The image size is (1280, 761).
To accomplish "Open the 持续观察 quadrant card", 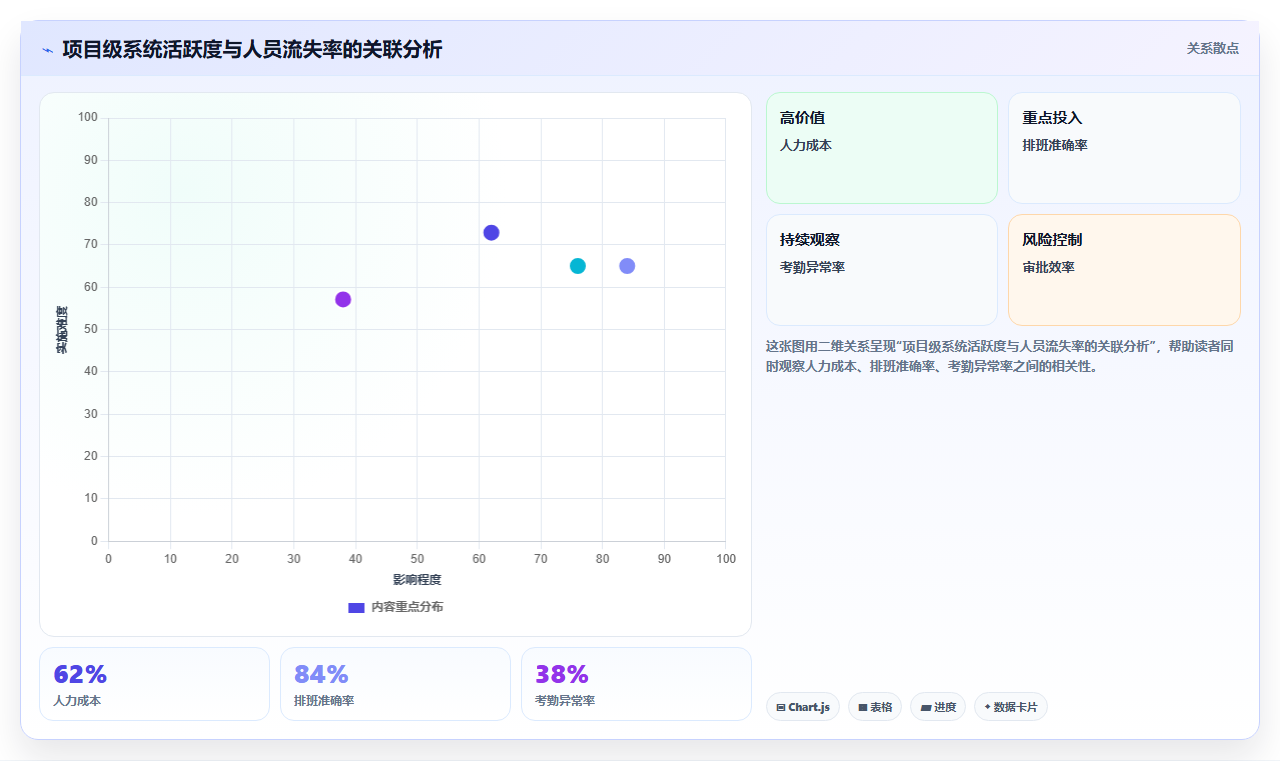I will pyautogui.click(x=882, y=270).
